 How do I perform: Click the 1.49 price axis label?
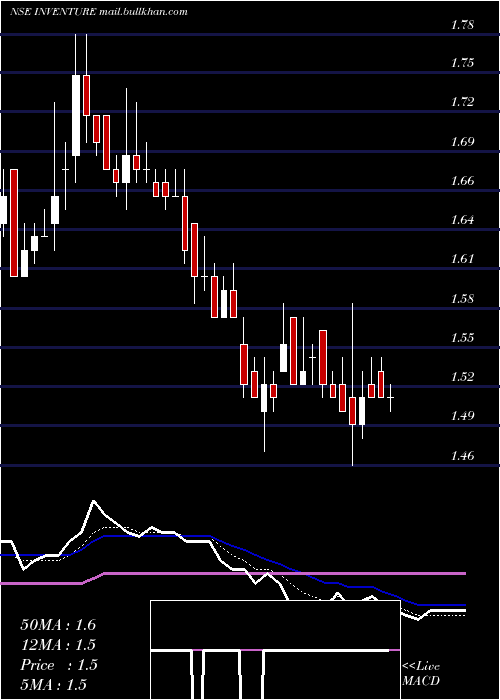click(462, 416)
